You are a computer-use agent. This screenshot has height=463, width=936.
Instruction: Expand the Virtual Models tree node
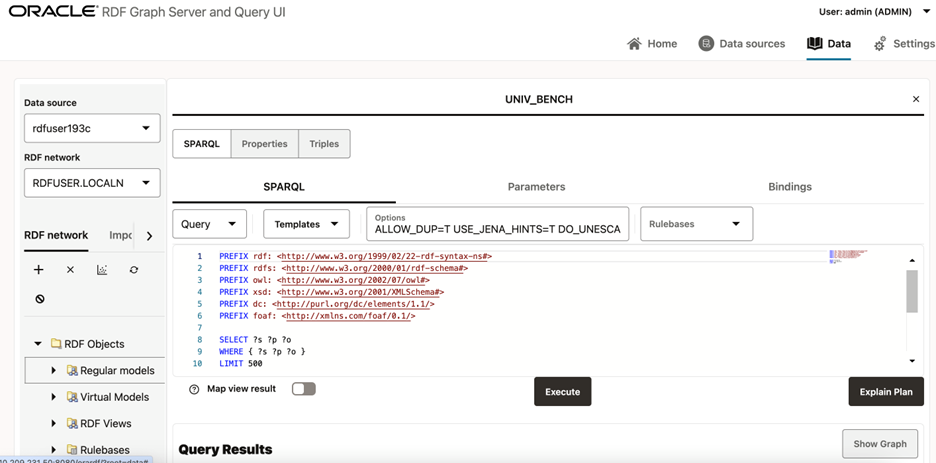[x=54, y=397]
